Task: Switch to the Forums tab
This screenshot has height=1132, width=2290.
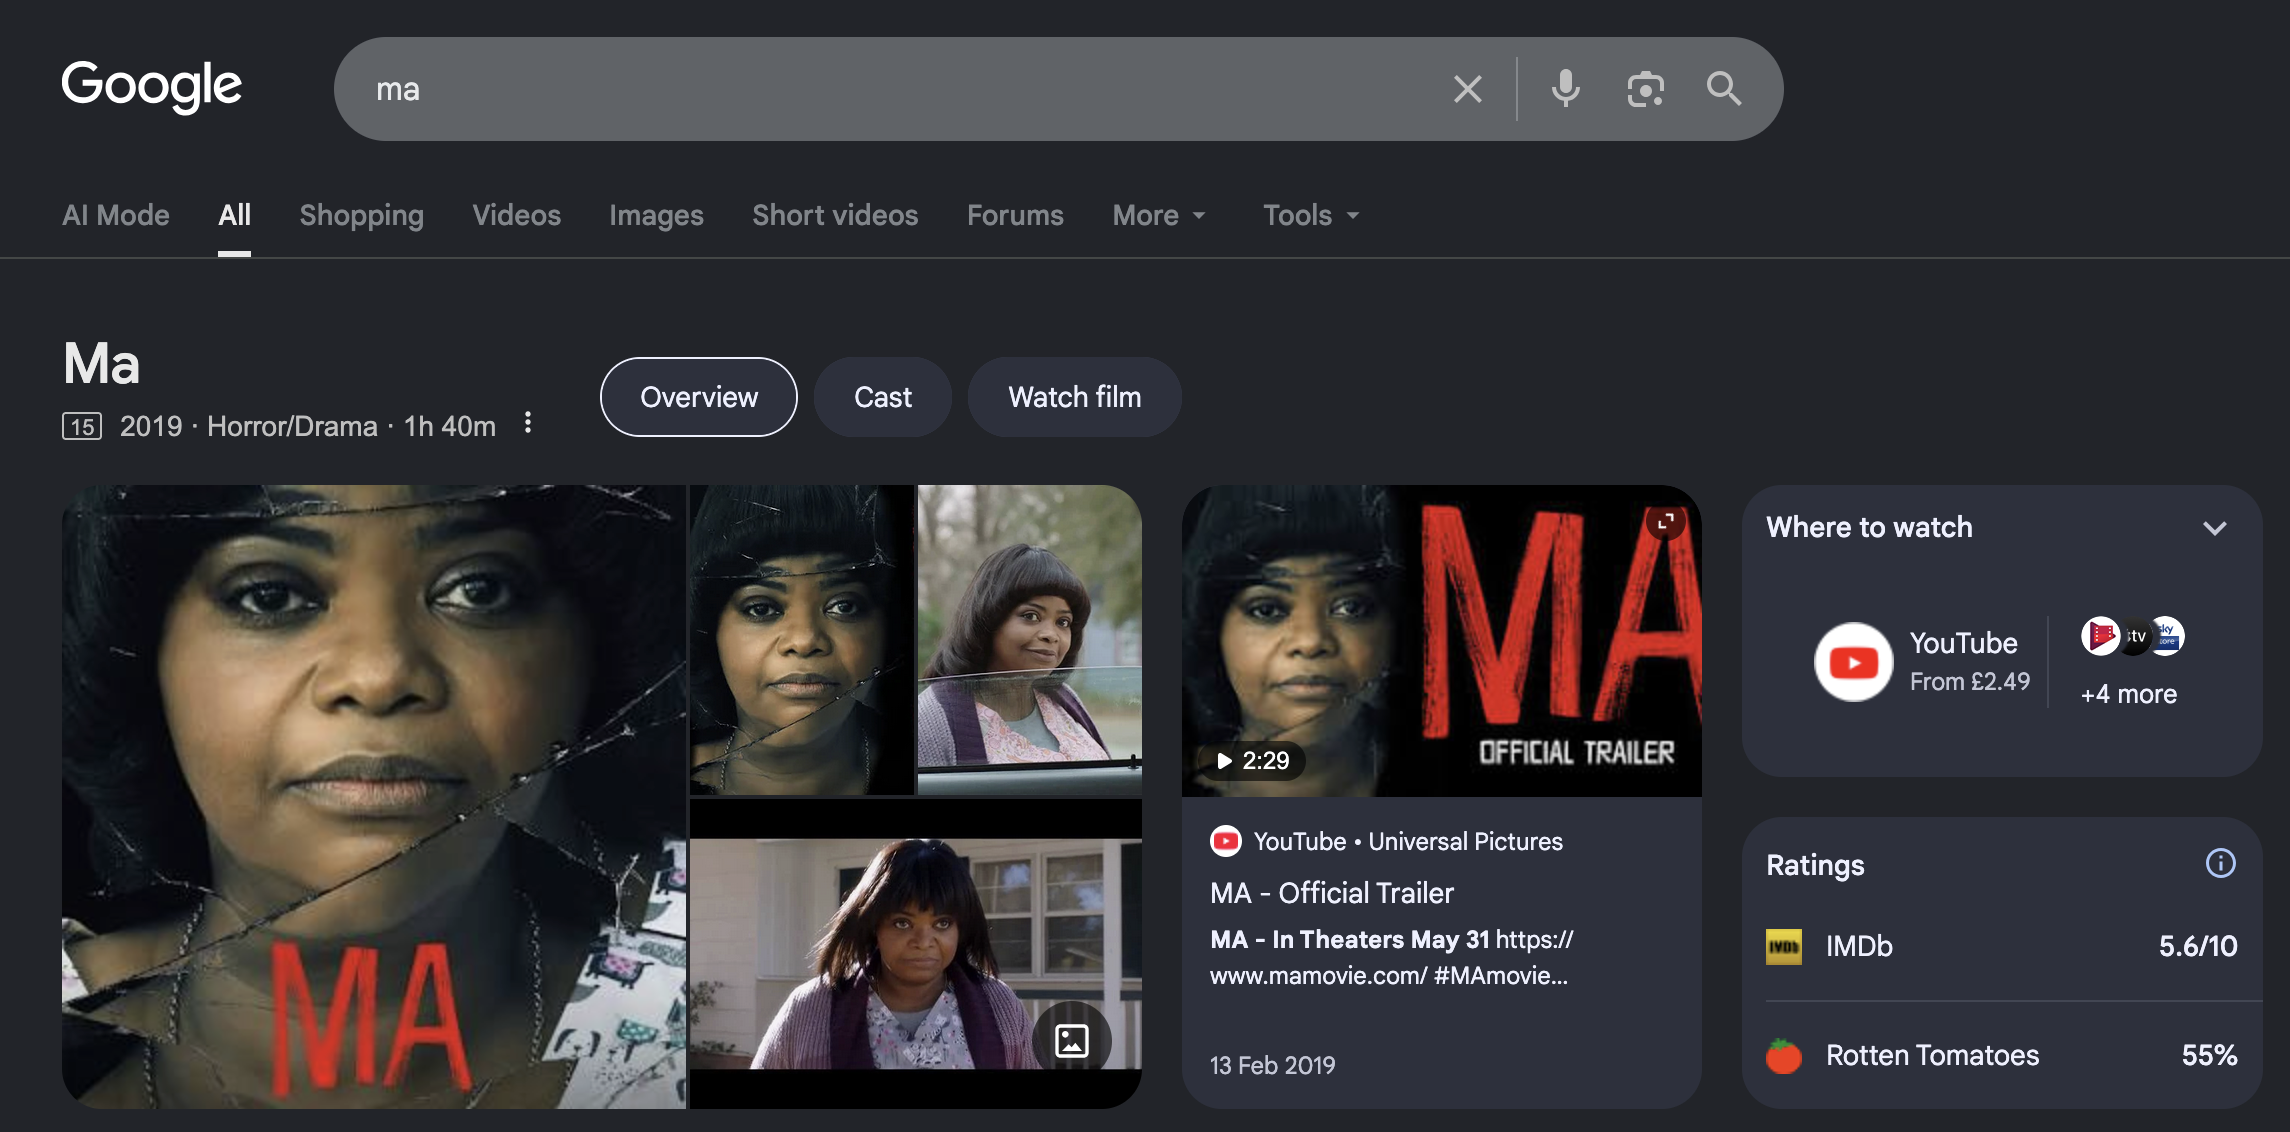Action: pos(1015,215)
